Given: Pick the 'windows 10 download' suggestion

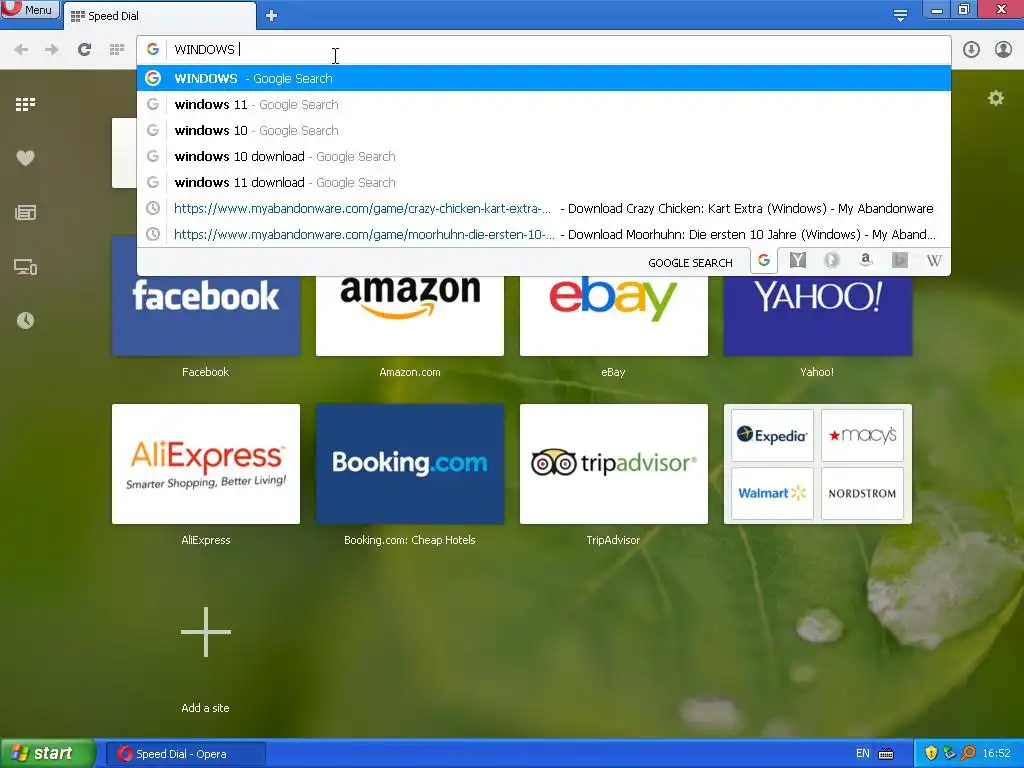Looking at the screenshot, I should 543,157.
